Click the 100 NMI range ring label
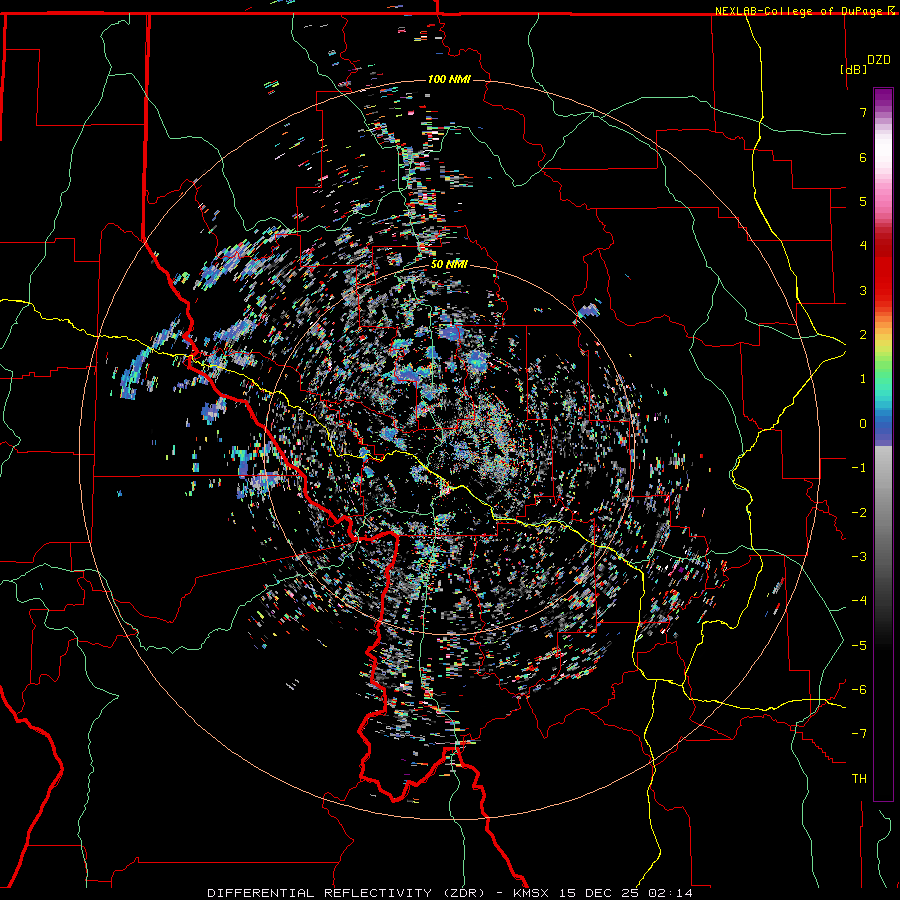This screenshot has width=900, height=900. pos(449,79)
